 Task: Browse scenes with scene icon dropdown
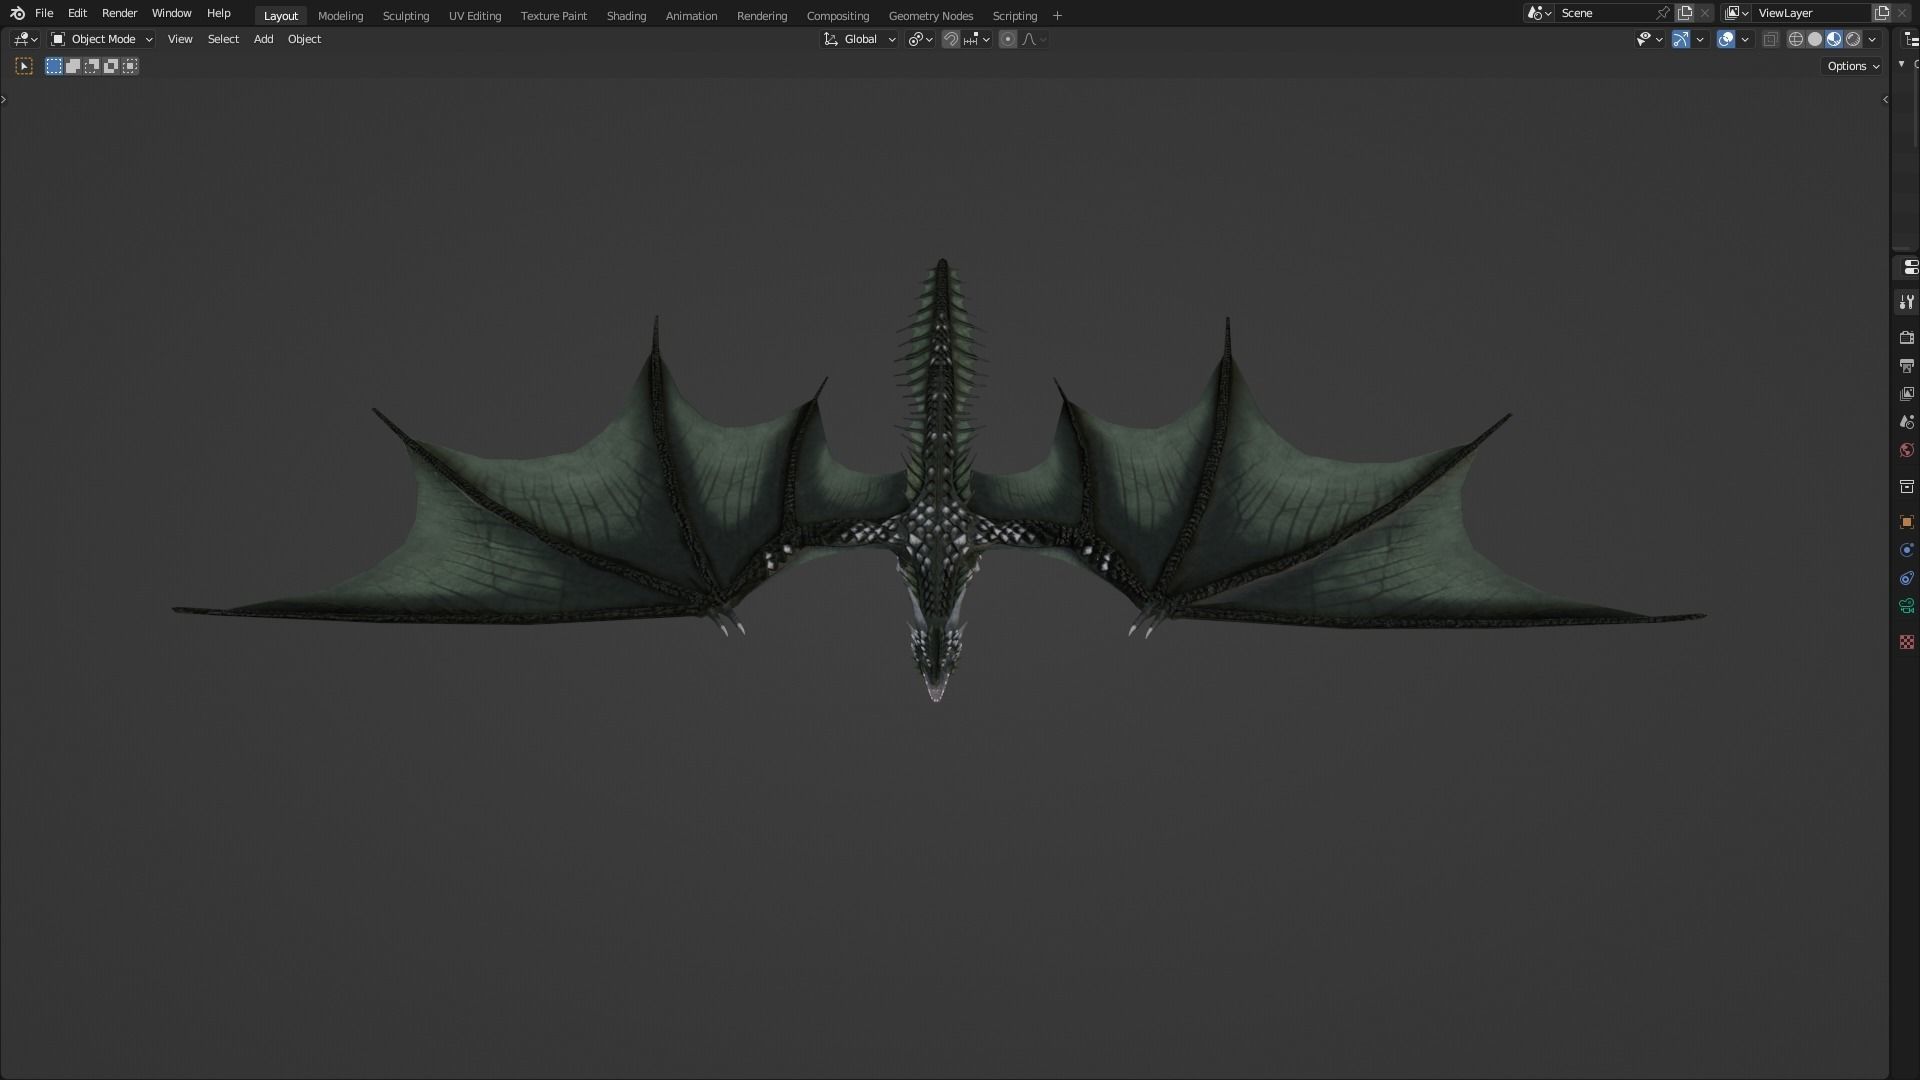coord(1539,13)
